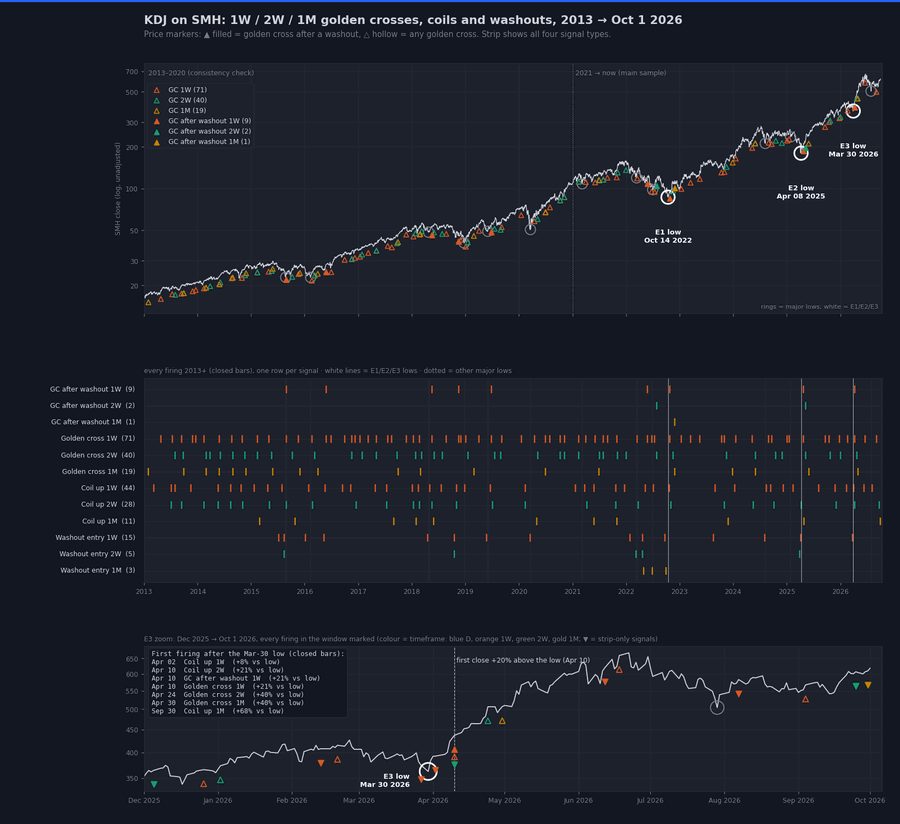Click filled gold triangle for GC after washout 1M

(157, 142)
